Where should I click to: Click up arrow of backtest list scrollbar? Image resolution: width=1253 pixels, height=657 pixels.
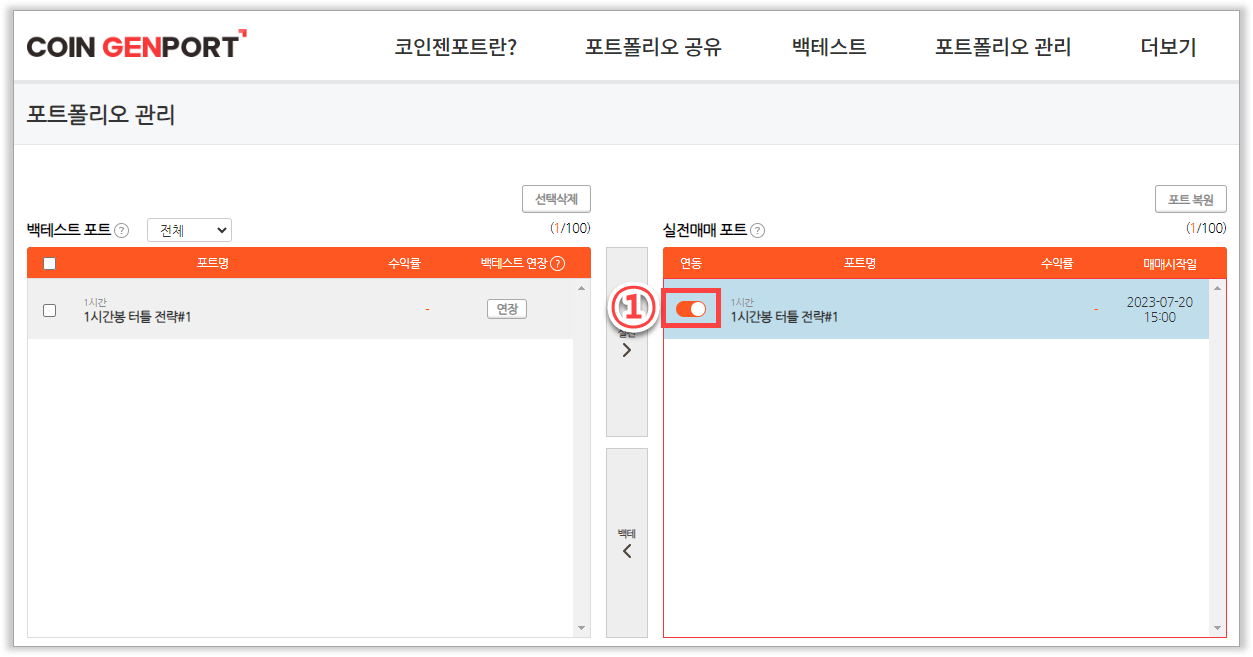point(582,288)
